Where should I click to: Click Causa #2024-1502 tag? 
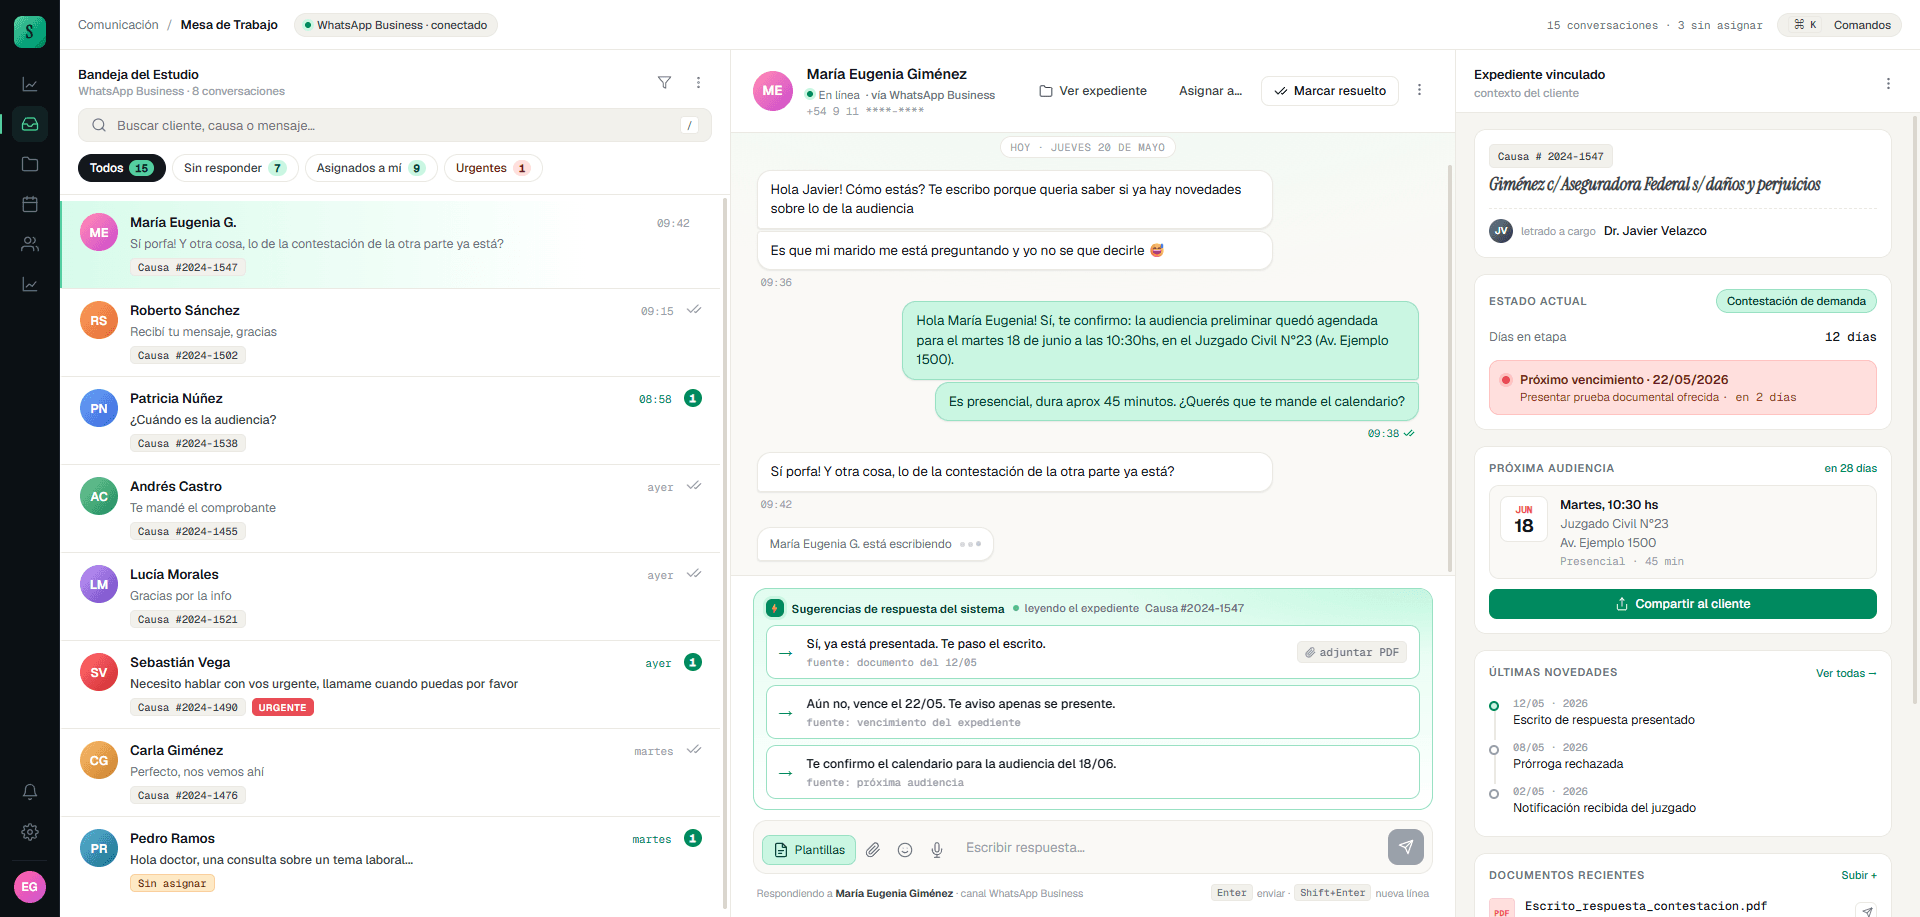pyautogui.click(x=188, y=355)
